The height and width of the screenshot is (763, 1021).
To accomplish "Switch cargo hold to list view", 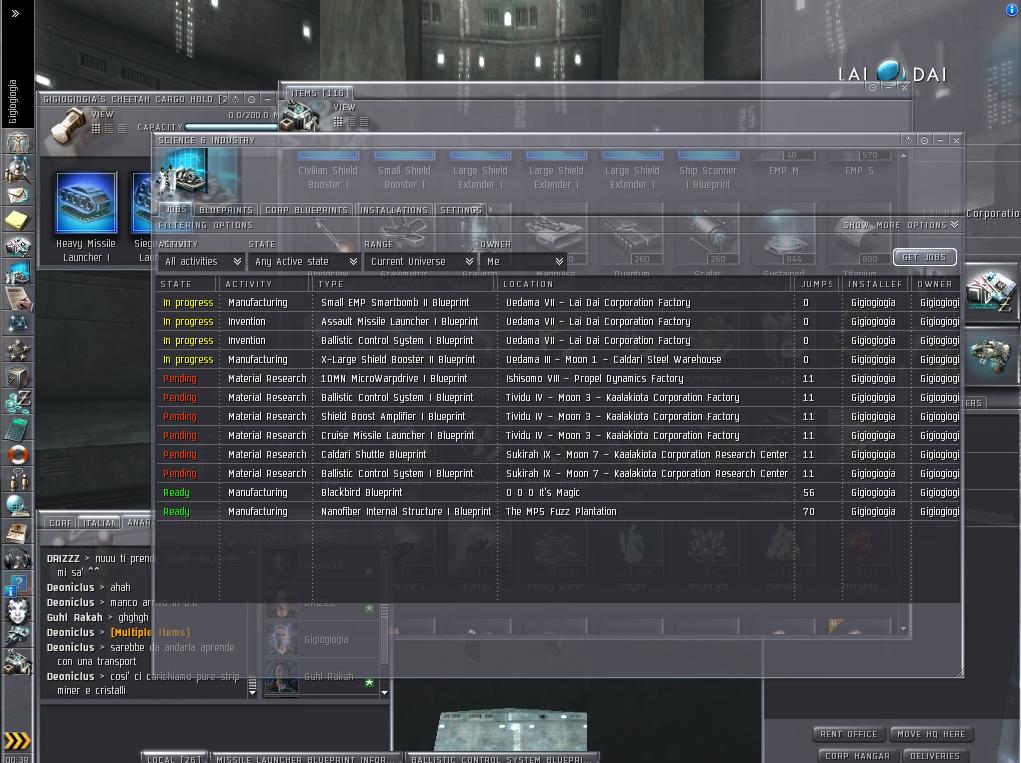I will point(122,128).
